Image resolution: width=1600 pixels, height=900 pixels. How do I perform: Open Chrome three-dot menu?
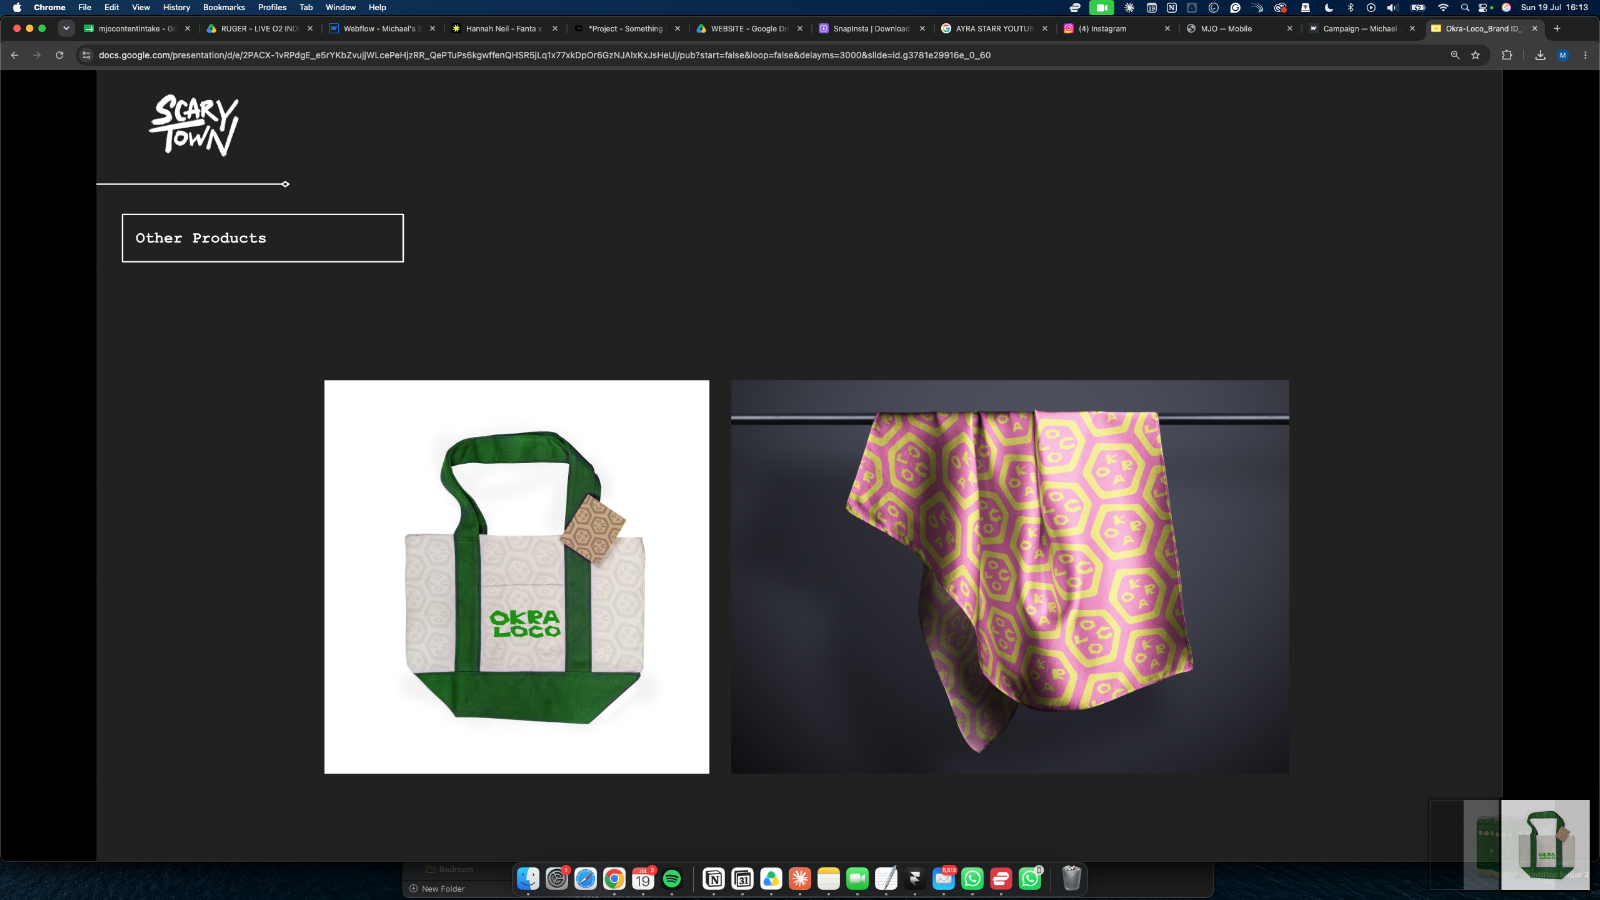(1585, 55)
